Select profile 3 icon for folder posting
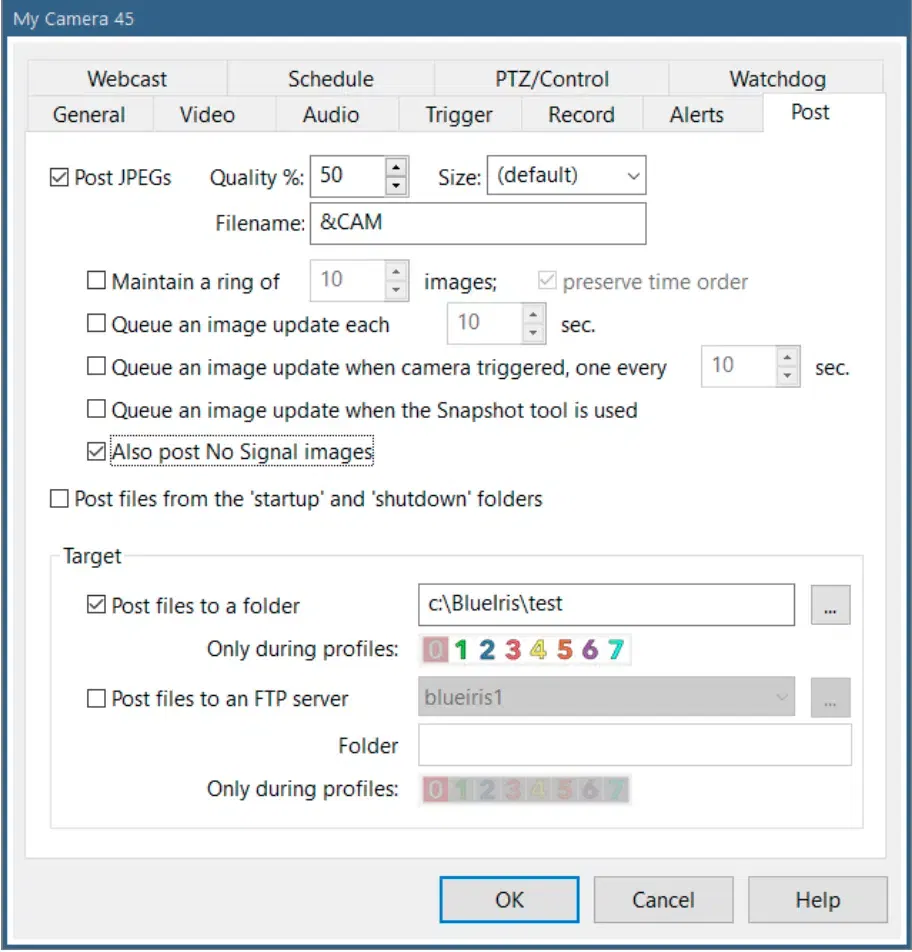The height and width of the screenshot is (952, 912). (x=513, y=651)
